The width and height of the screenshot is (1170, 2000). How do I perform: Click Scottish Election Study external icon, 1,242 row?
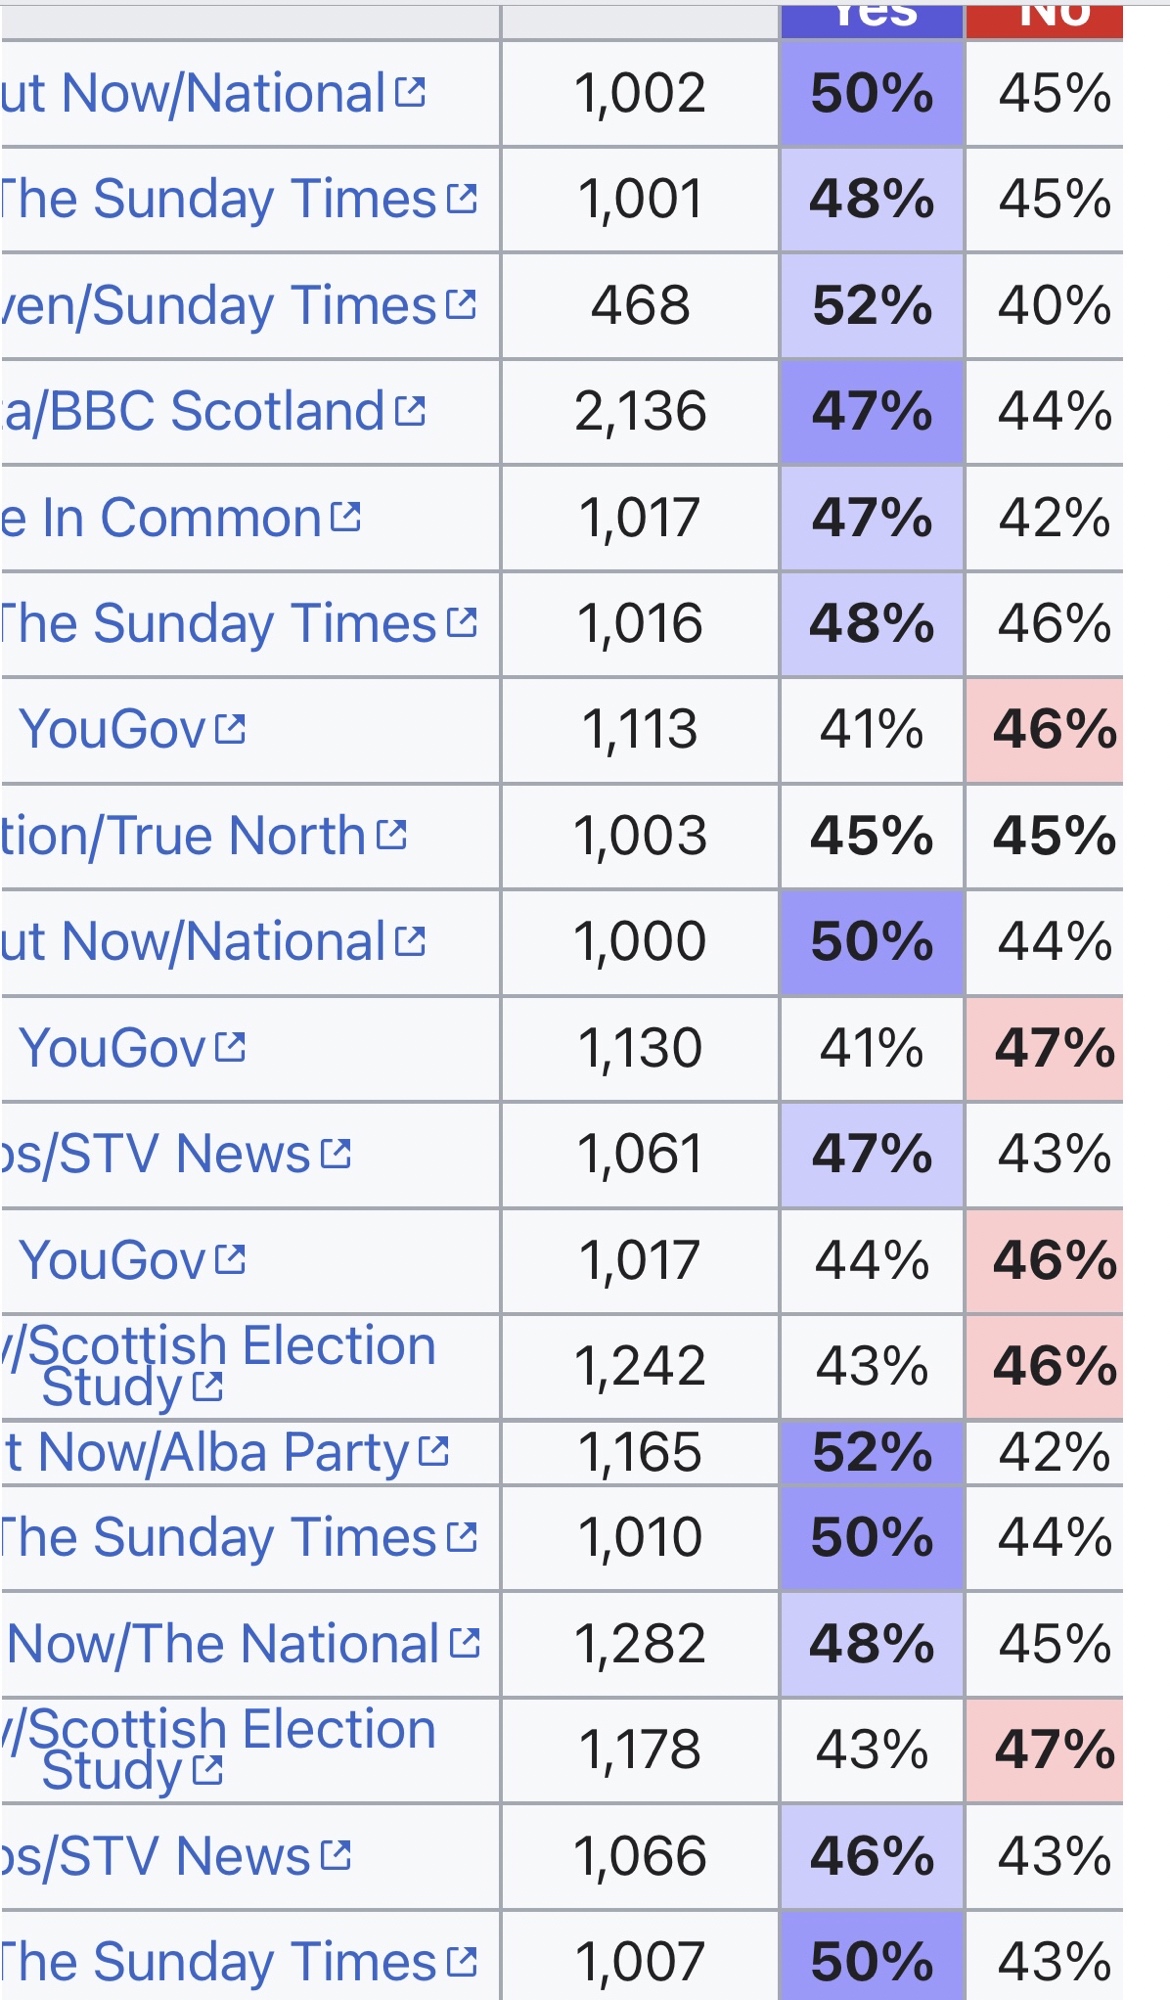point(207,1386)
